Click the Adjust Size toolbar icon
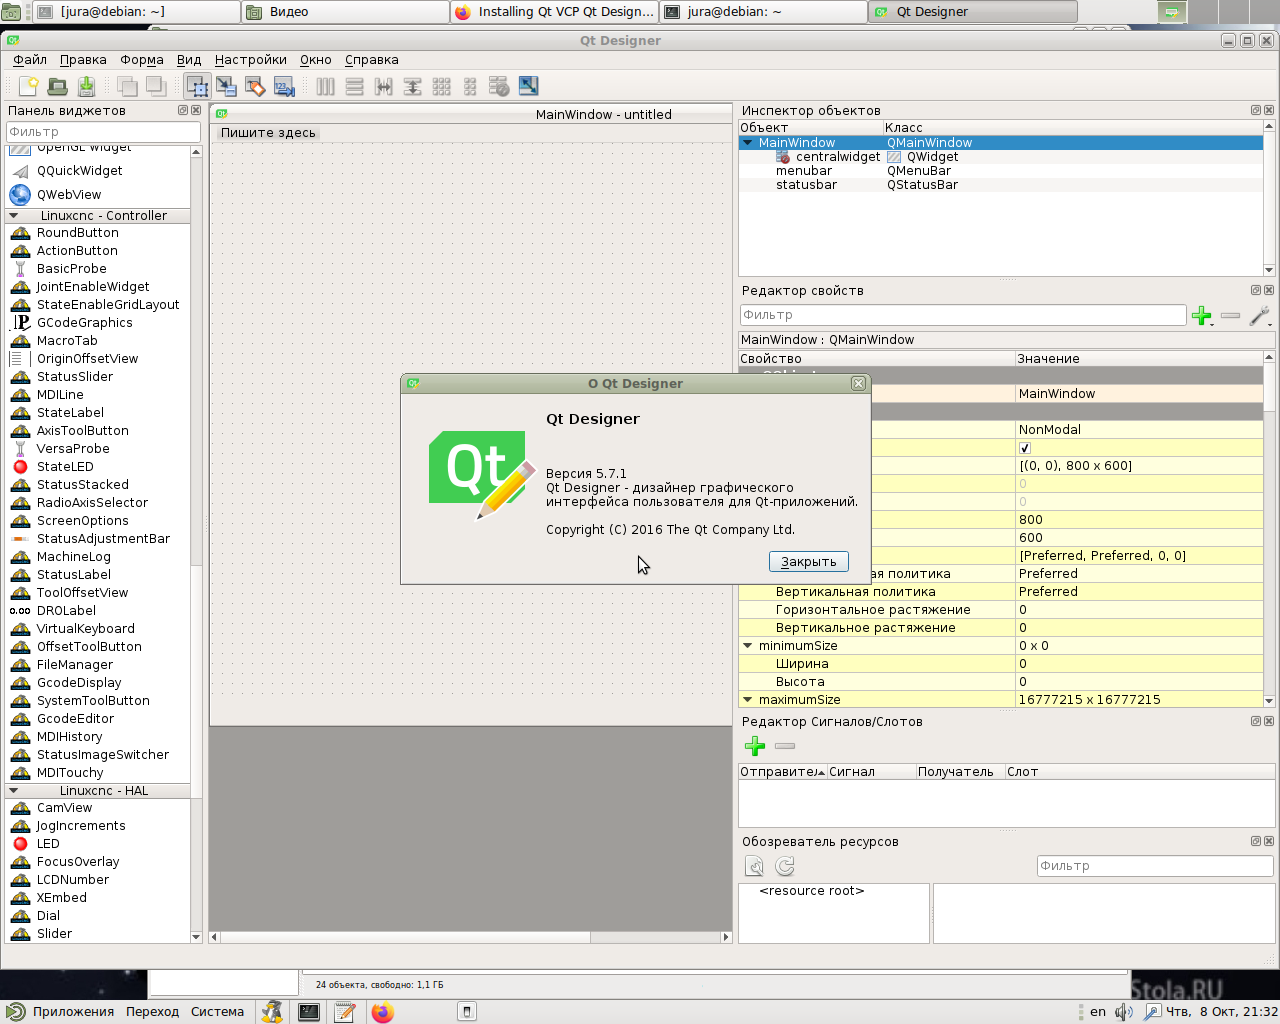Viewport: 1280px width, 1024px height. (x=528, y=86)
